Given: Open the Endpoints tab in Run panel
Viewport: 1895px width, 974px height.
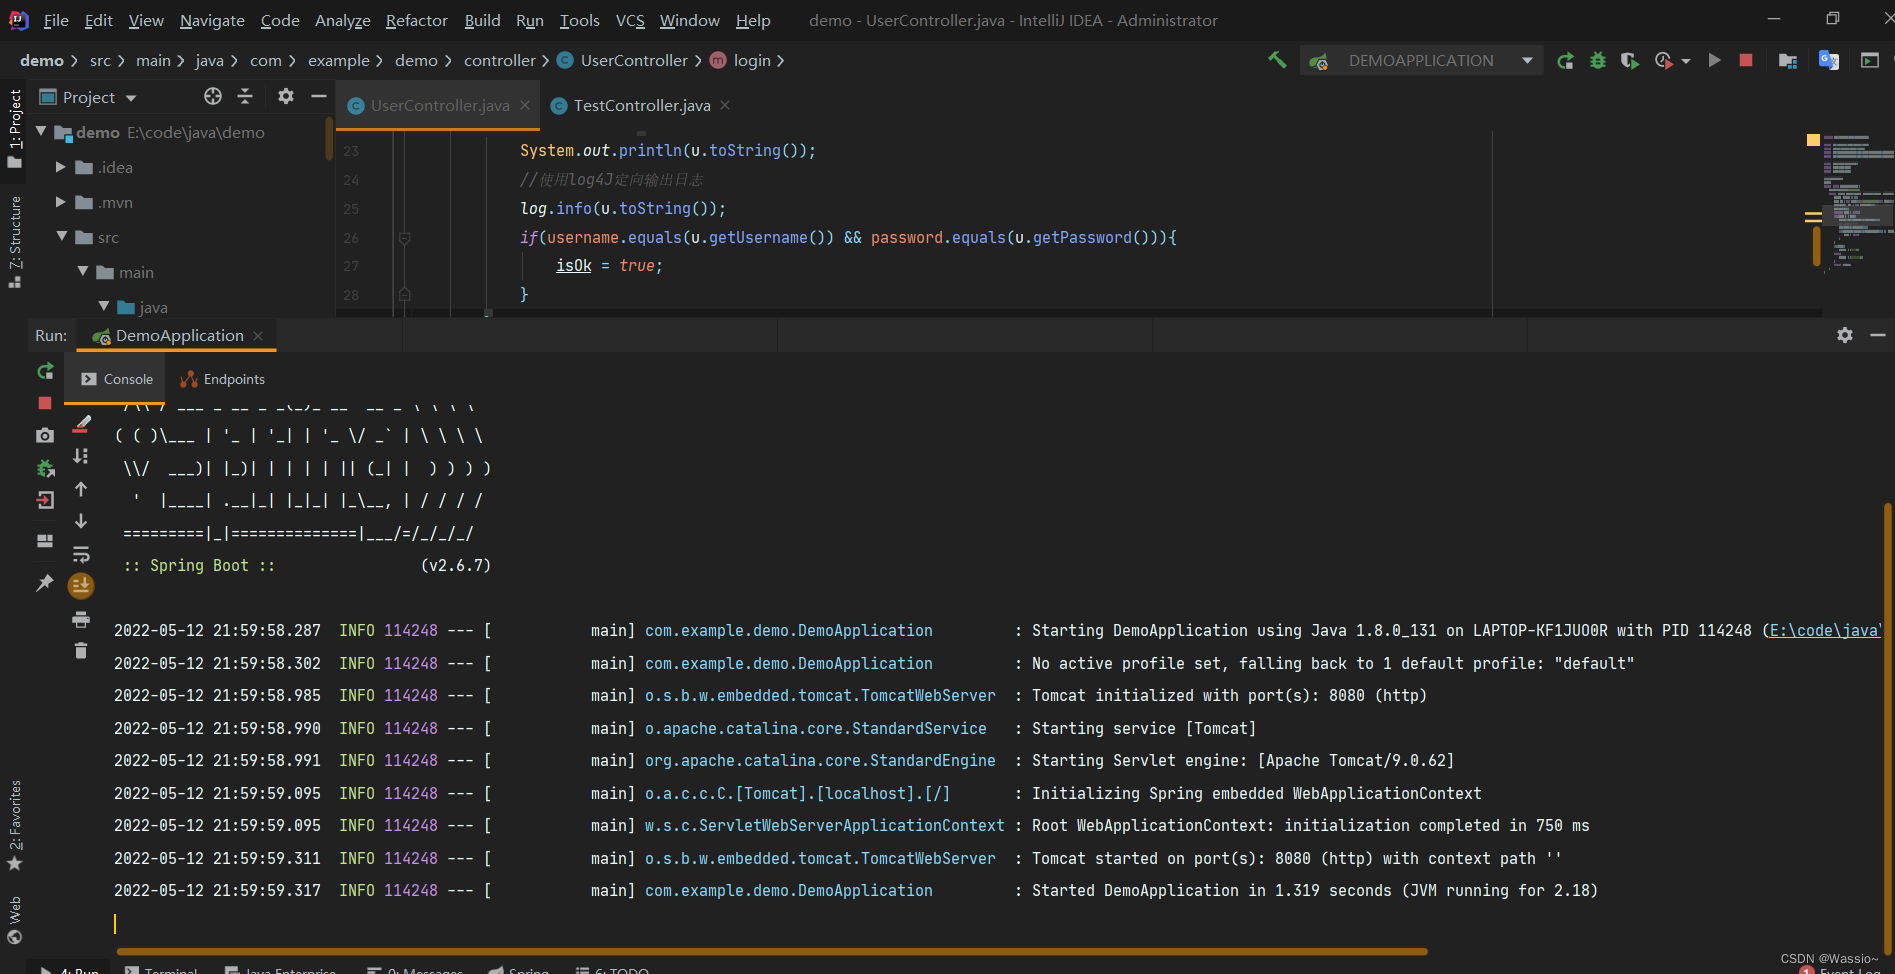Looking at the screenshot, I should click(x=223, y=380).
